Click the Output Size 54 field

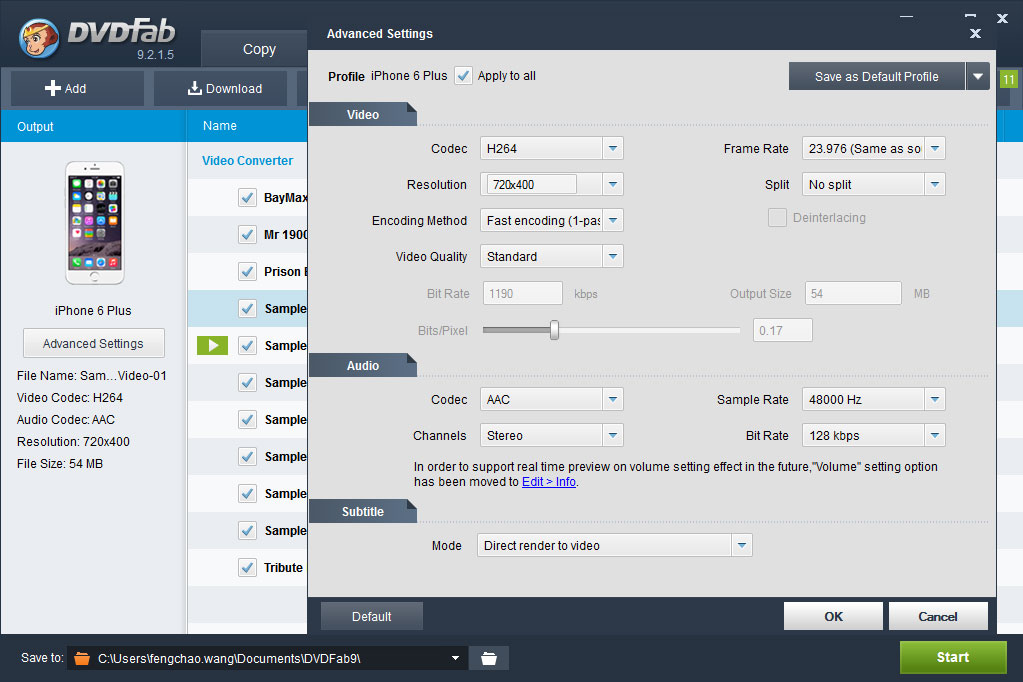click(x=853, y=294)
